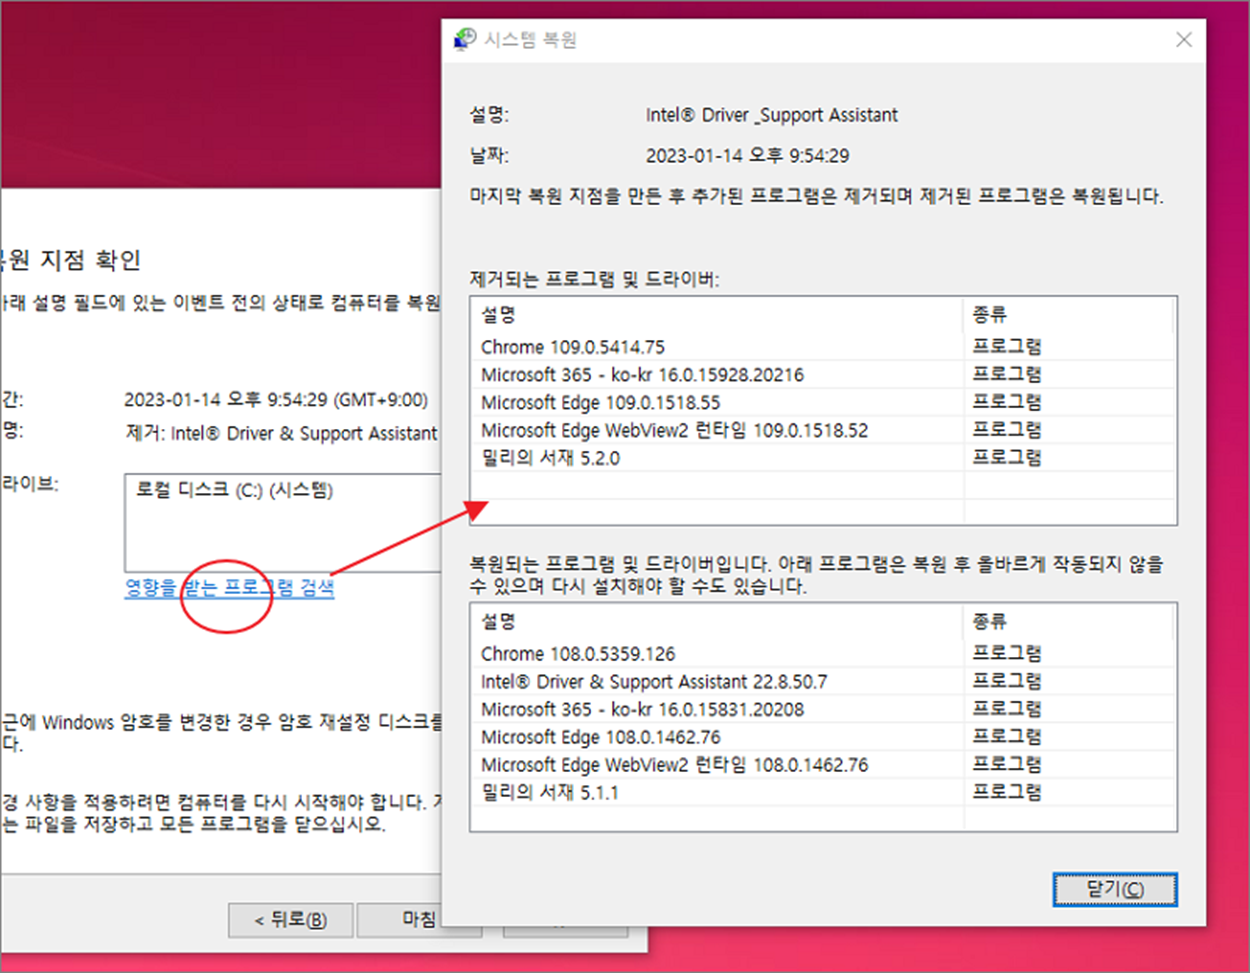Screen dimensions: 1250x973
Task: Select 밀리의 서재 5.1.1 row
Action: click(x=824, y=793)
